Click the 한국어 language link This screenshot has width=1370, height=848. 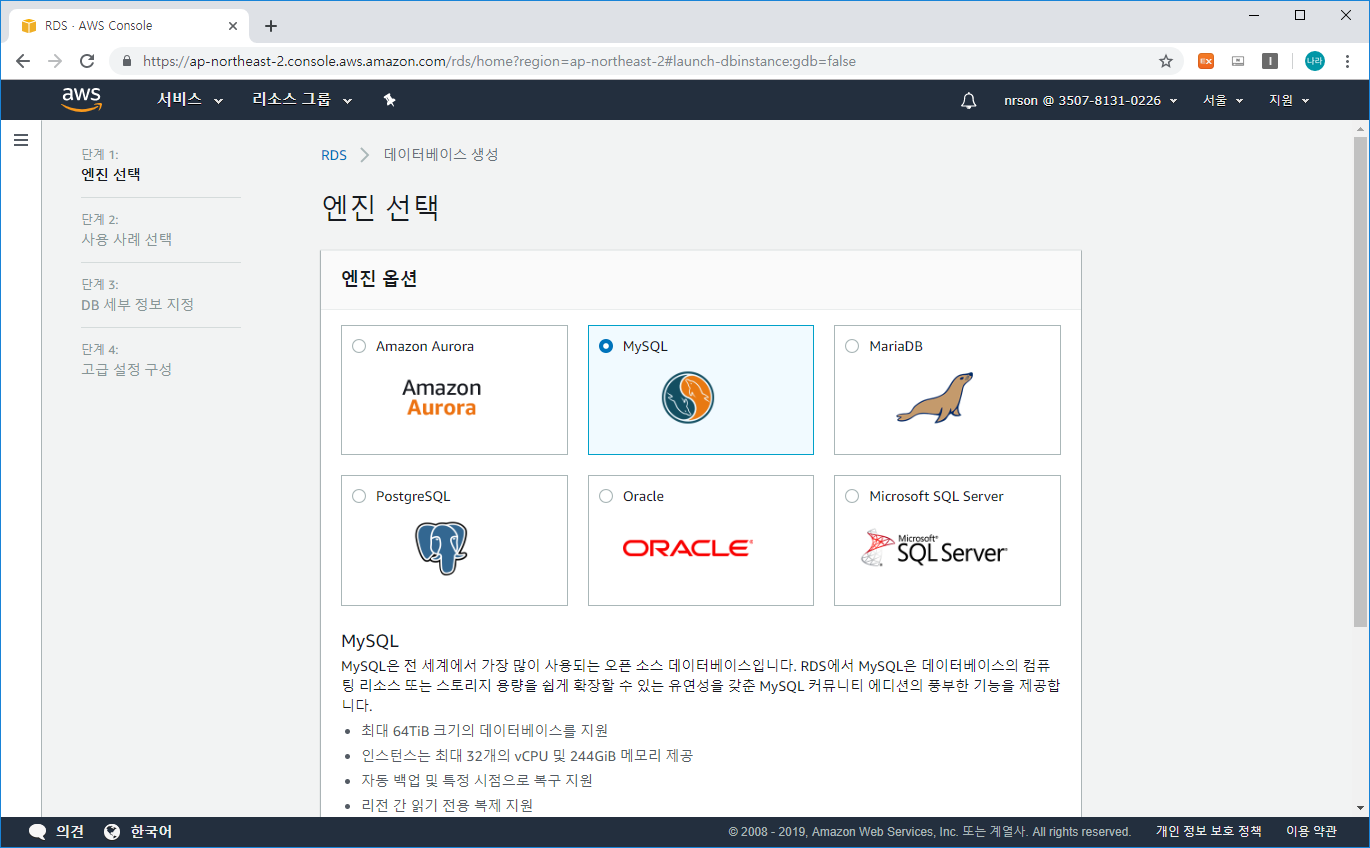tap(151, 831)
